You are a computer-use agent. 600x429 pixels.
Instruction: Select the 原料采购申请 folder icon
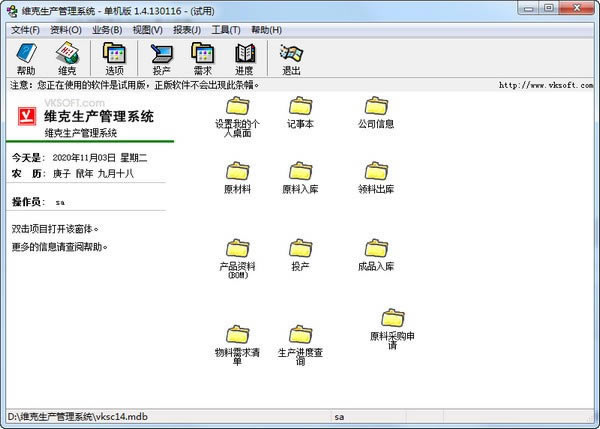tap(392, 319)
